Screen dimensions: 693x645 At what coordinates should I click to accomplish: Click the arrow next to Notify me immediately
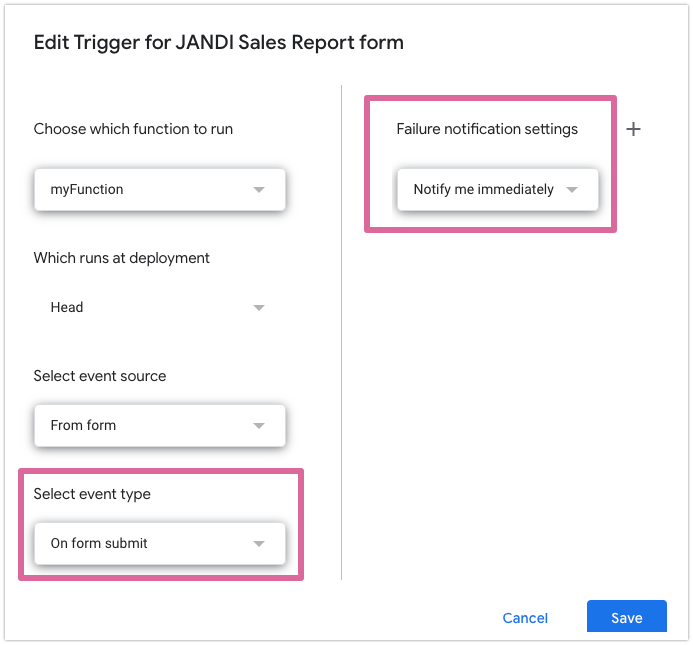[x=572, y=189]
